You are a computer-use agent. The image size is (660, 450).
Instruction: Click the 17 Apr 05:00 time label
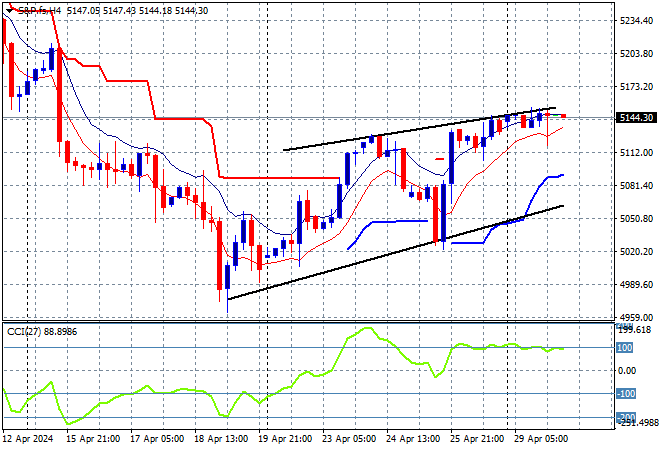click(x=157, y=439)
